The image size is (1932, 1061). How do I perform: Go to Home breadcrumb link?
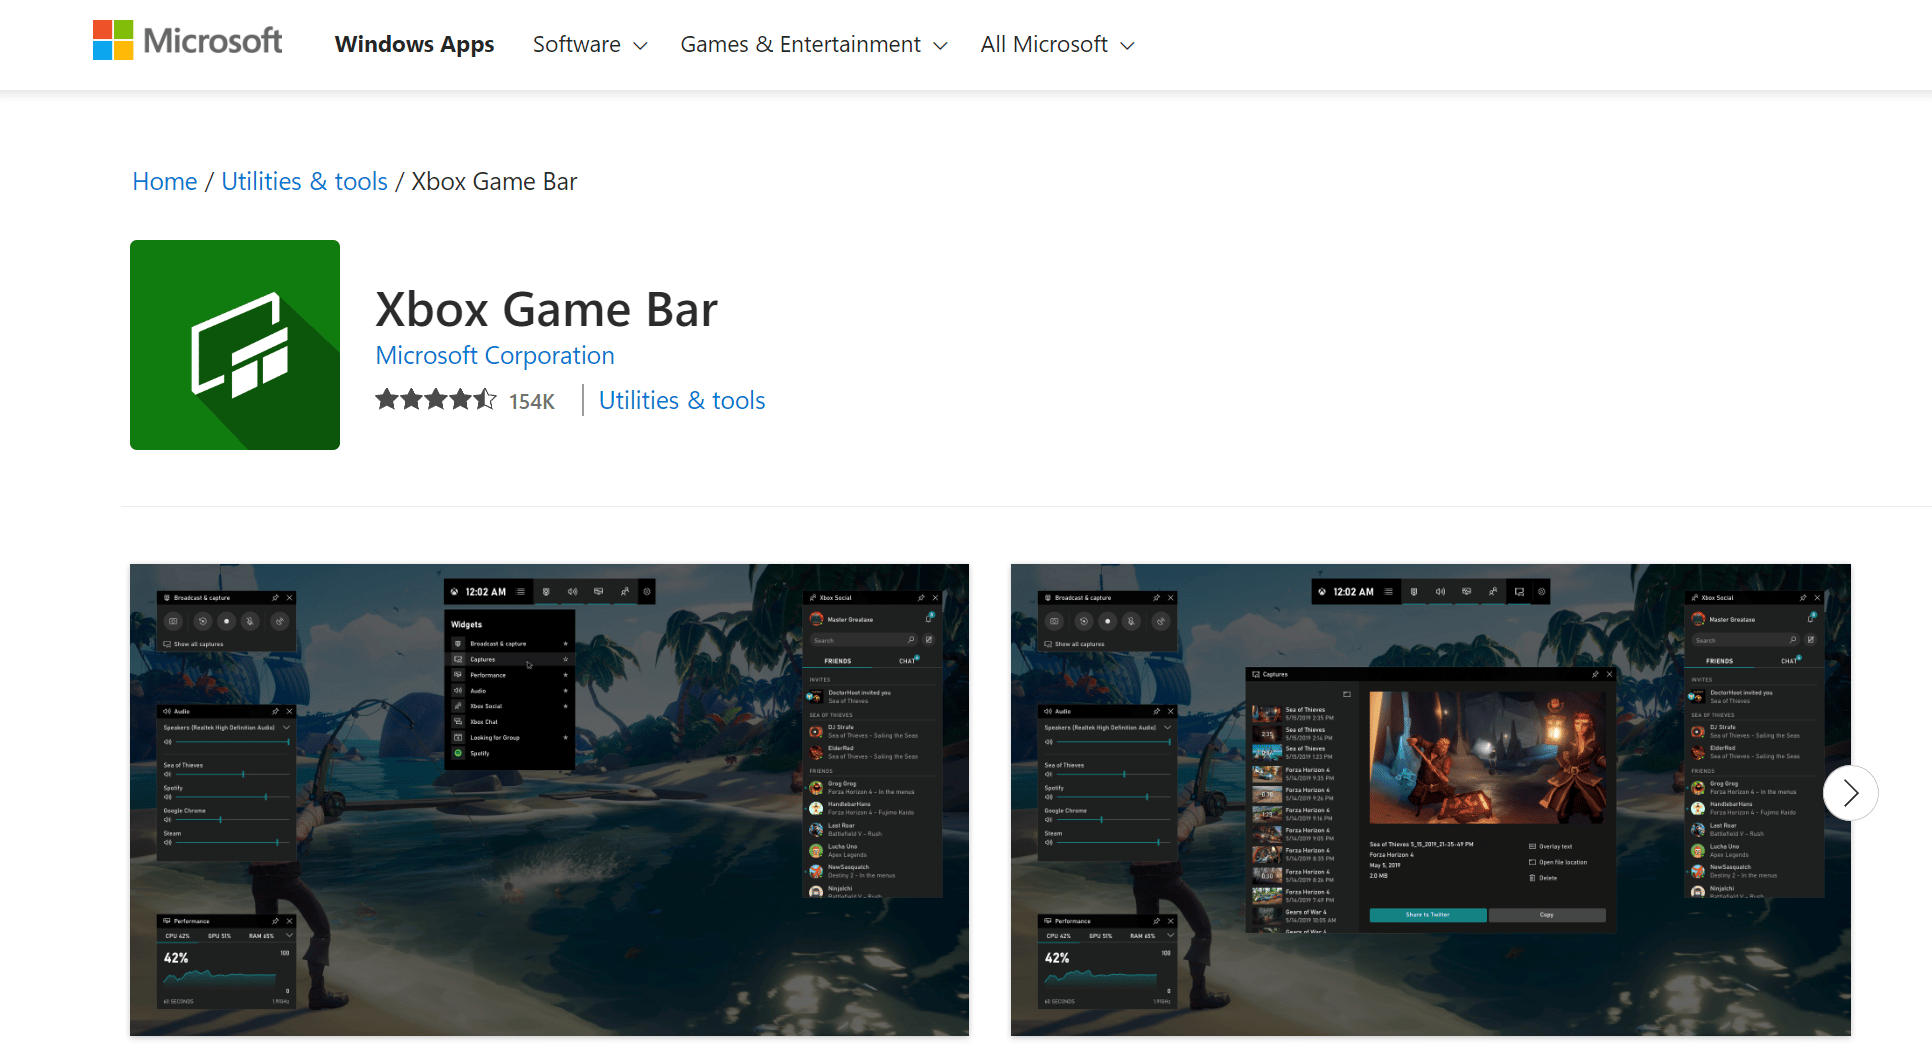pyautogui.click(x=165, y=181)
